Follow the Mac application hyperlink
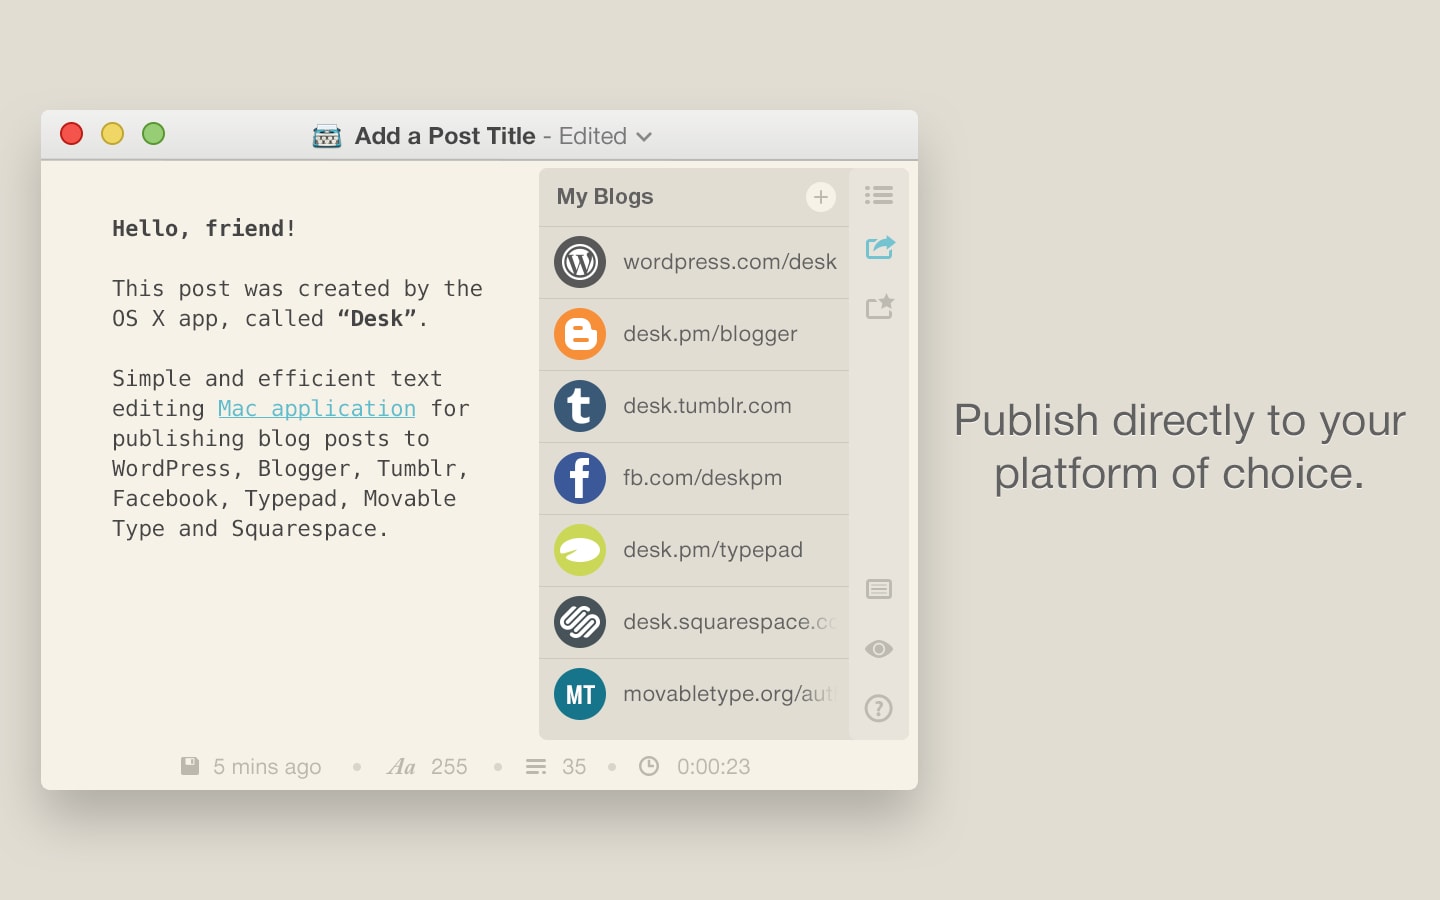 pos(316,408)
